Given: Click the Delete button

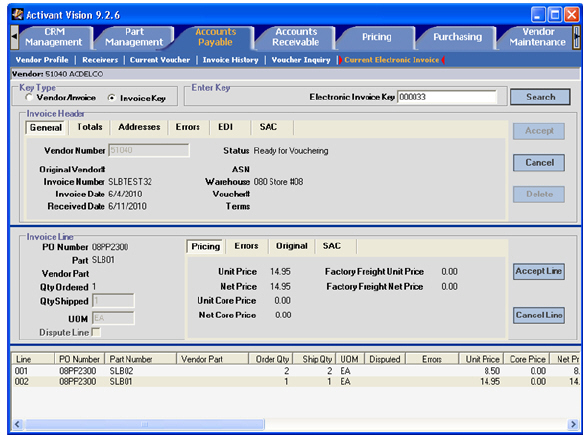Looking at the screenshot, I should click(x=539, y=194).
